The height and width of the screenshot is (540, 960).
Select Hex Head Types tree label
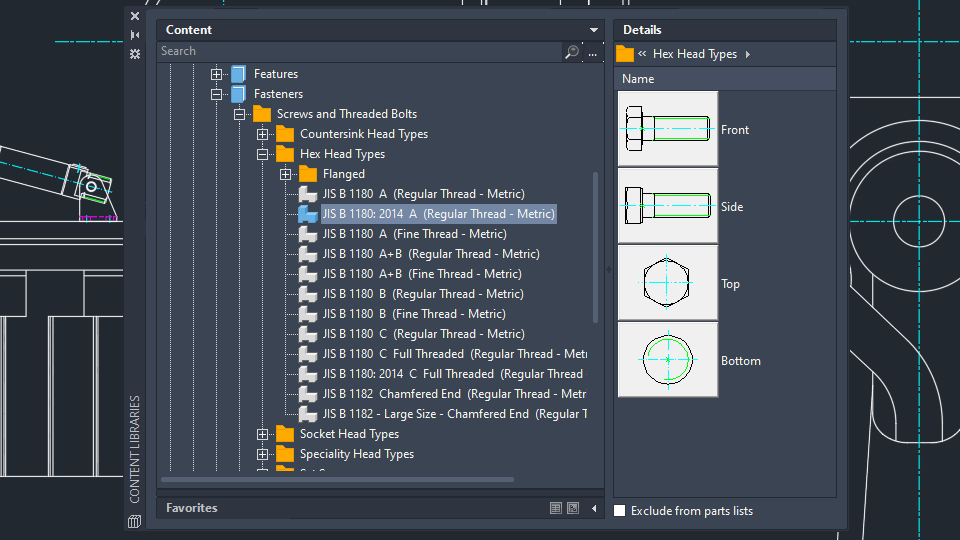(x=342, y=154)
